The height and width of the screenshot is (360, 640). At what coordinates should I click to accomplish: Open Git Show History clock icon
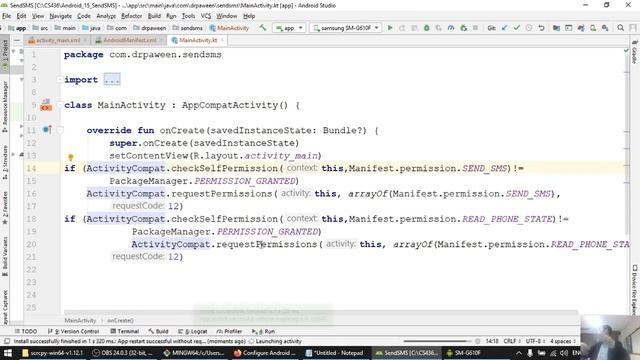point(529,28)
